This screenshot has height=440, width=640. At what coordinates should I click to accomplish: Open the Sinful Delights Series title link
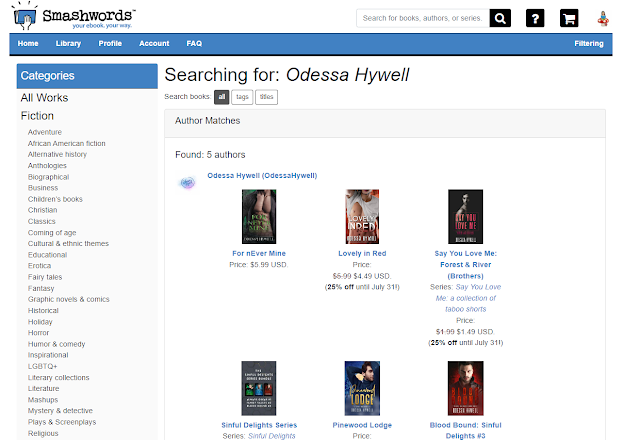pos(259,425)
